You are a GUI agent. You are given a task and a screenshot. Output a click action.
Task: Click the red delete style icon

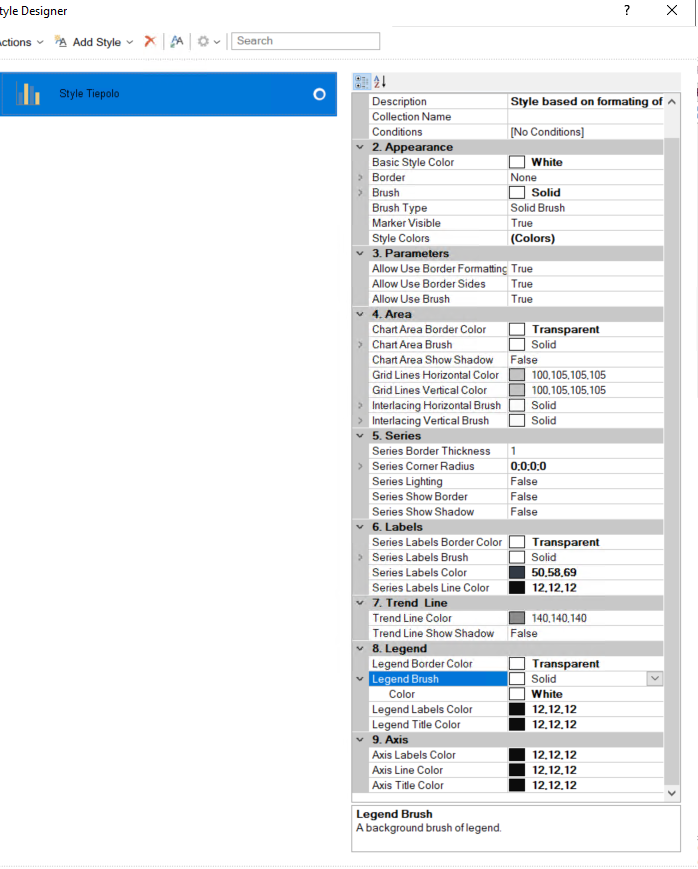pos(150,42)
